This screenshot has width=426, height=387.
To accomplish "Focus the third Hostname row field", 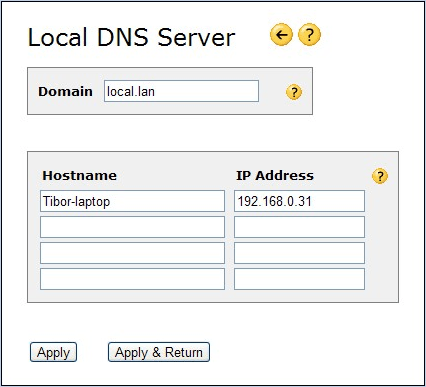I will click(132, 253).
